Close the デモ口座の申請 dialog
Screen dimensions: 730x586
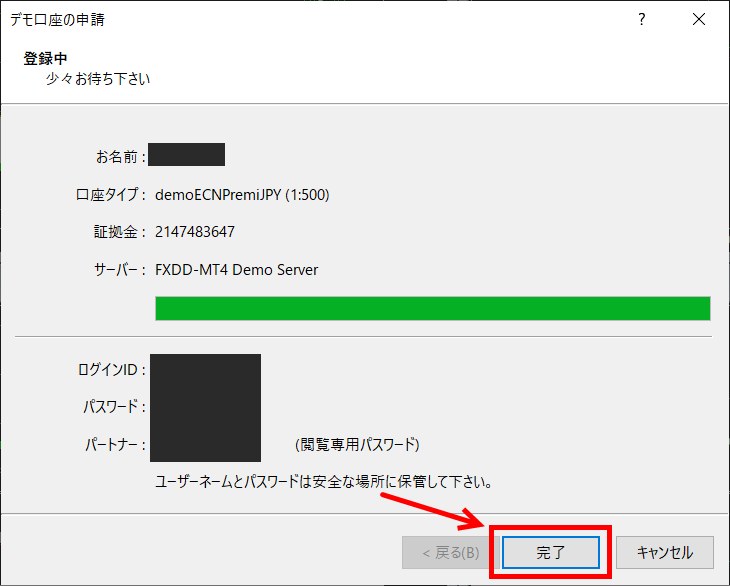click(699, 19)
